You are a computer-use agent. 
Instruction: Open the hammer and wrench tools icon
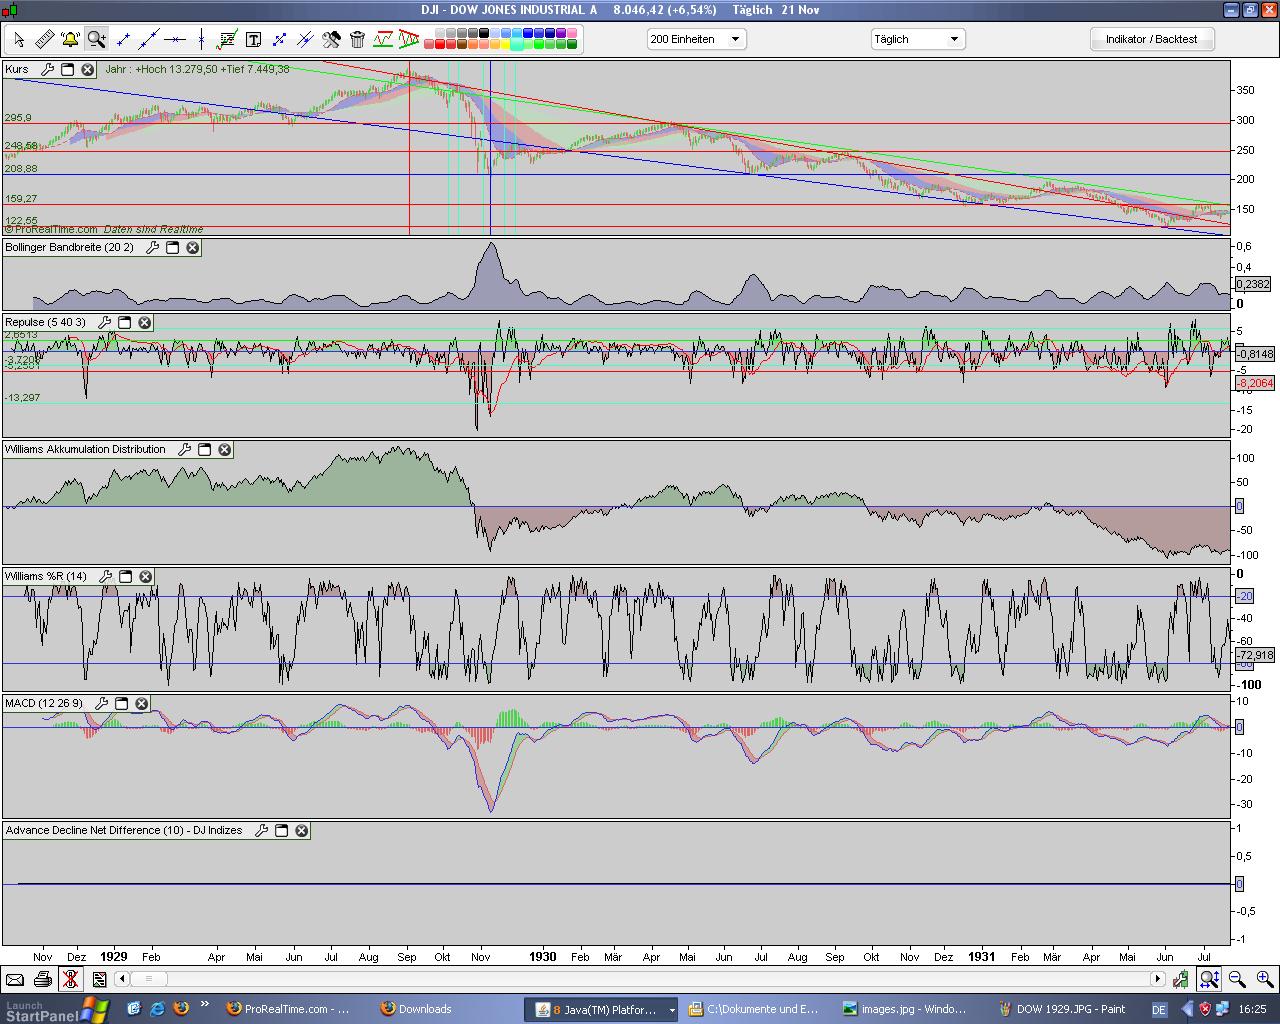point(331,39)
